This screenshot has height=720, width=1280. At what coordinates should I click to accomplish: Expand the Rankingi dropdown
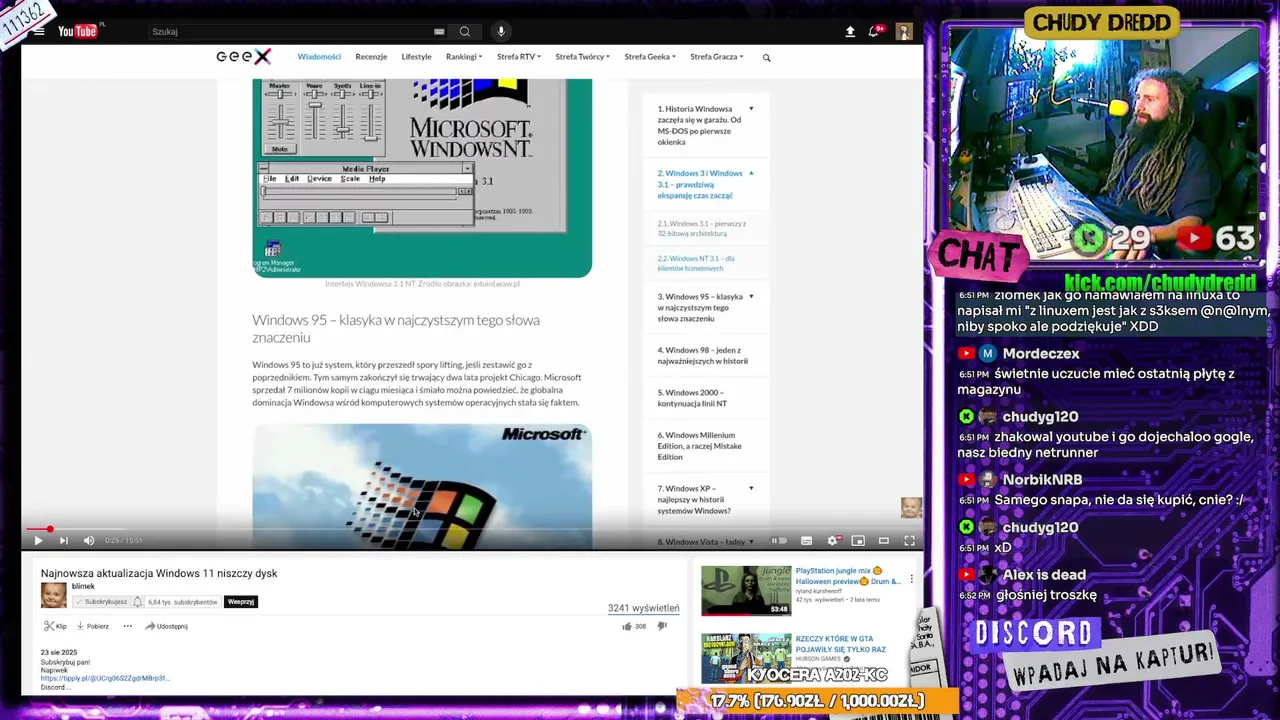pyautogui.click(x=464, y=57)
